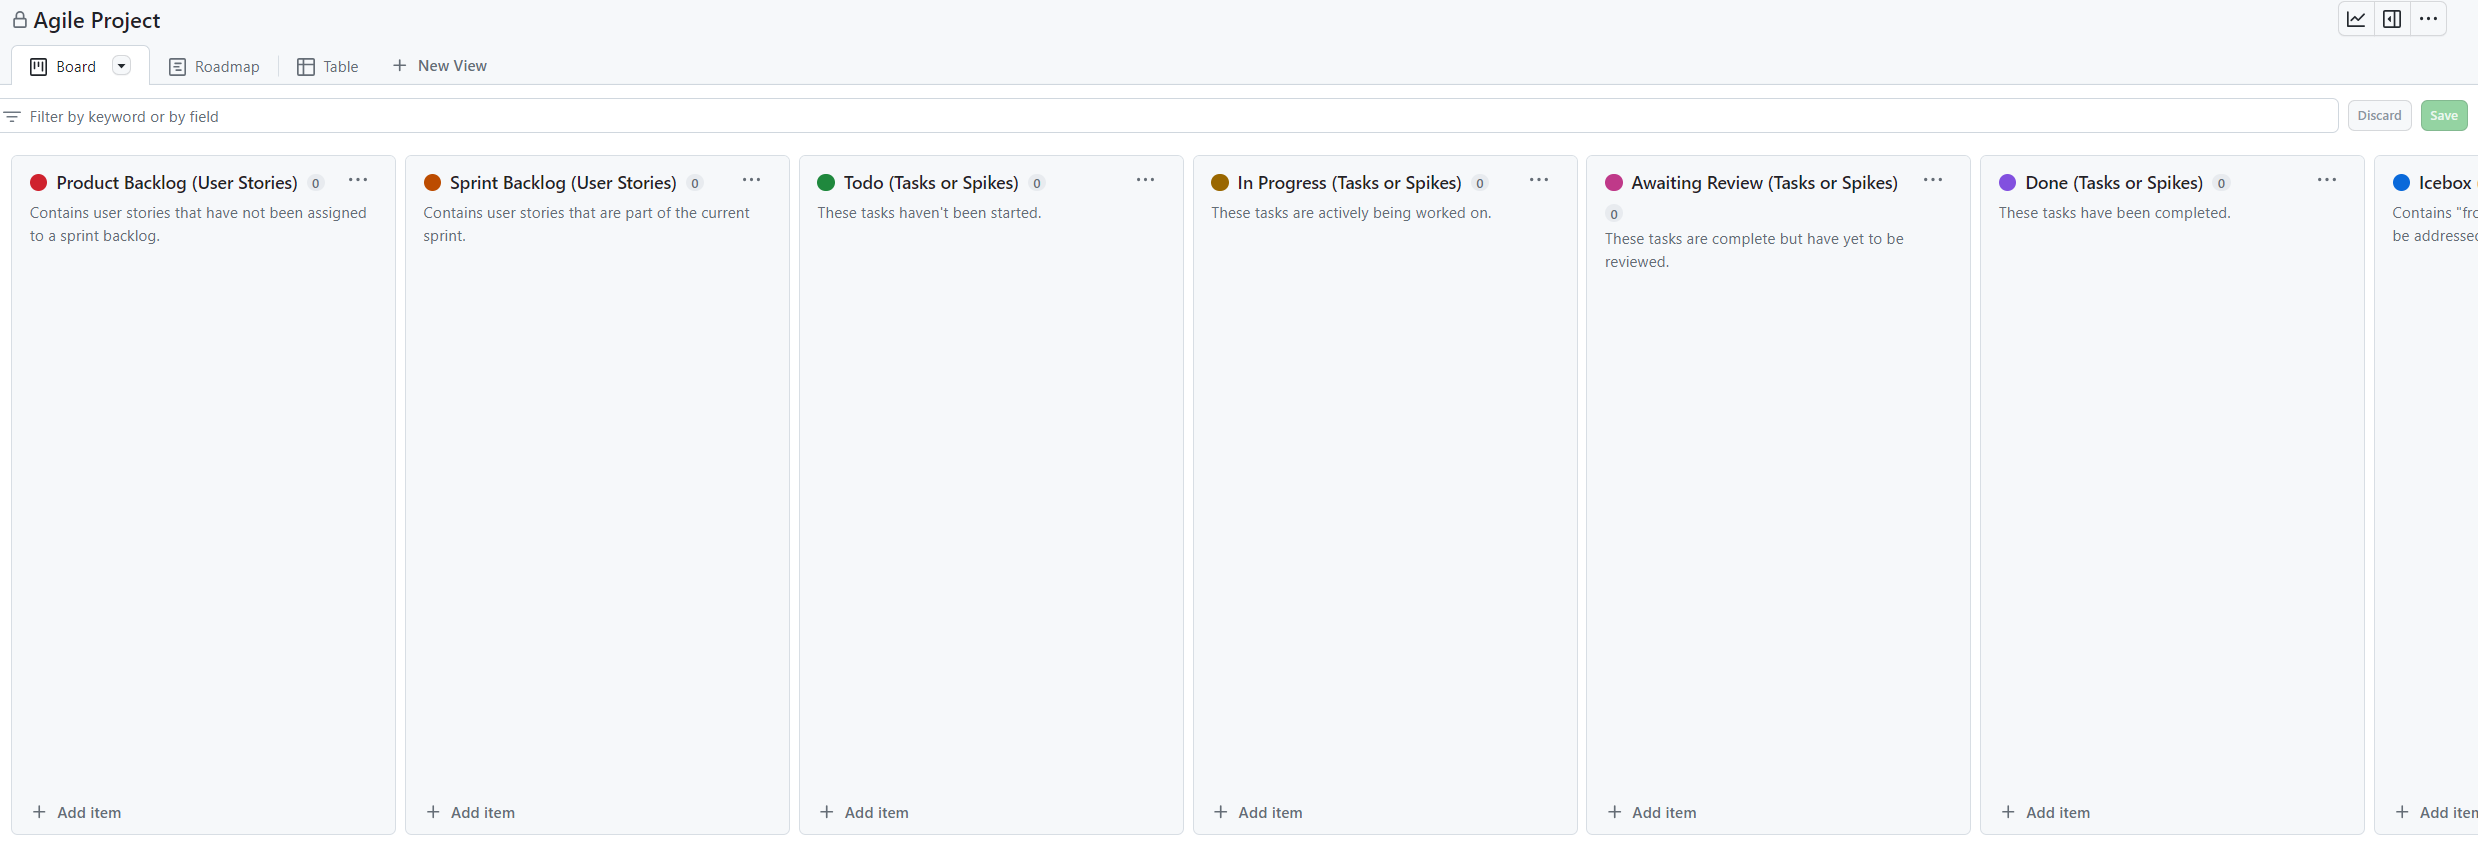
Task: Click the Product Backlog column description text
Action: (198, 224)
